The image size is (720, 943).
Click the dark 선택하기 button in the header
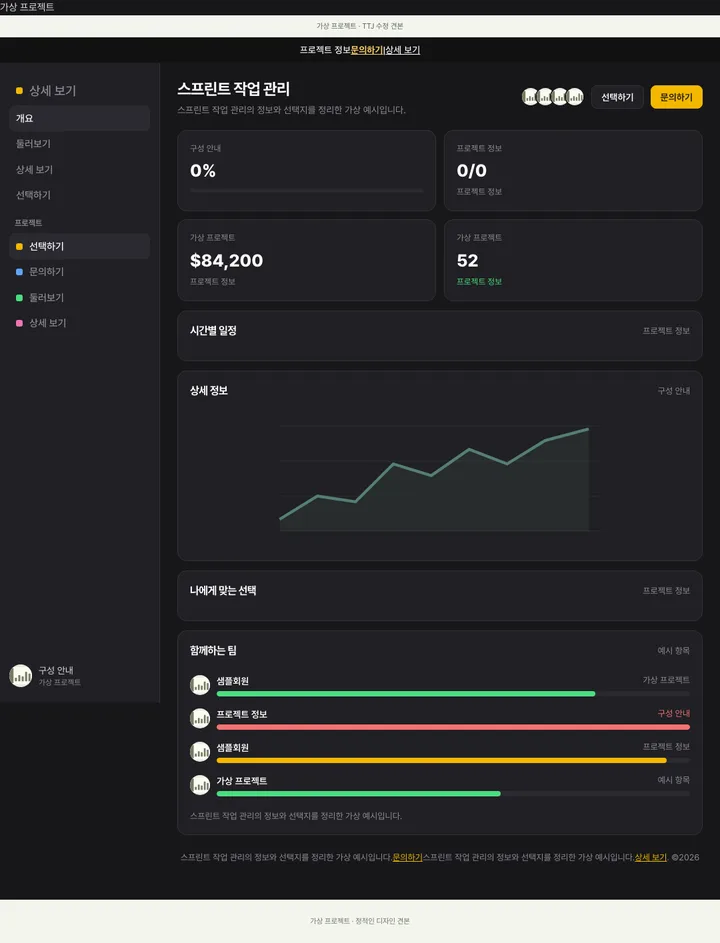tap(617, 97)
